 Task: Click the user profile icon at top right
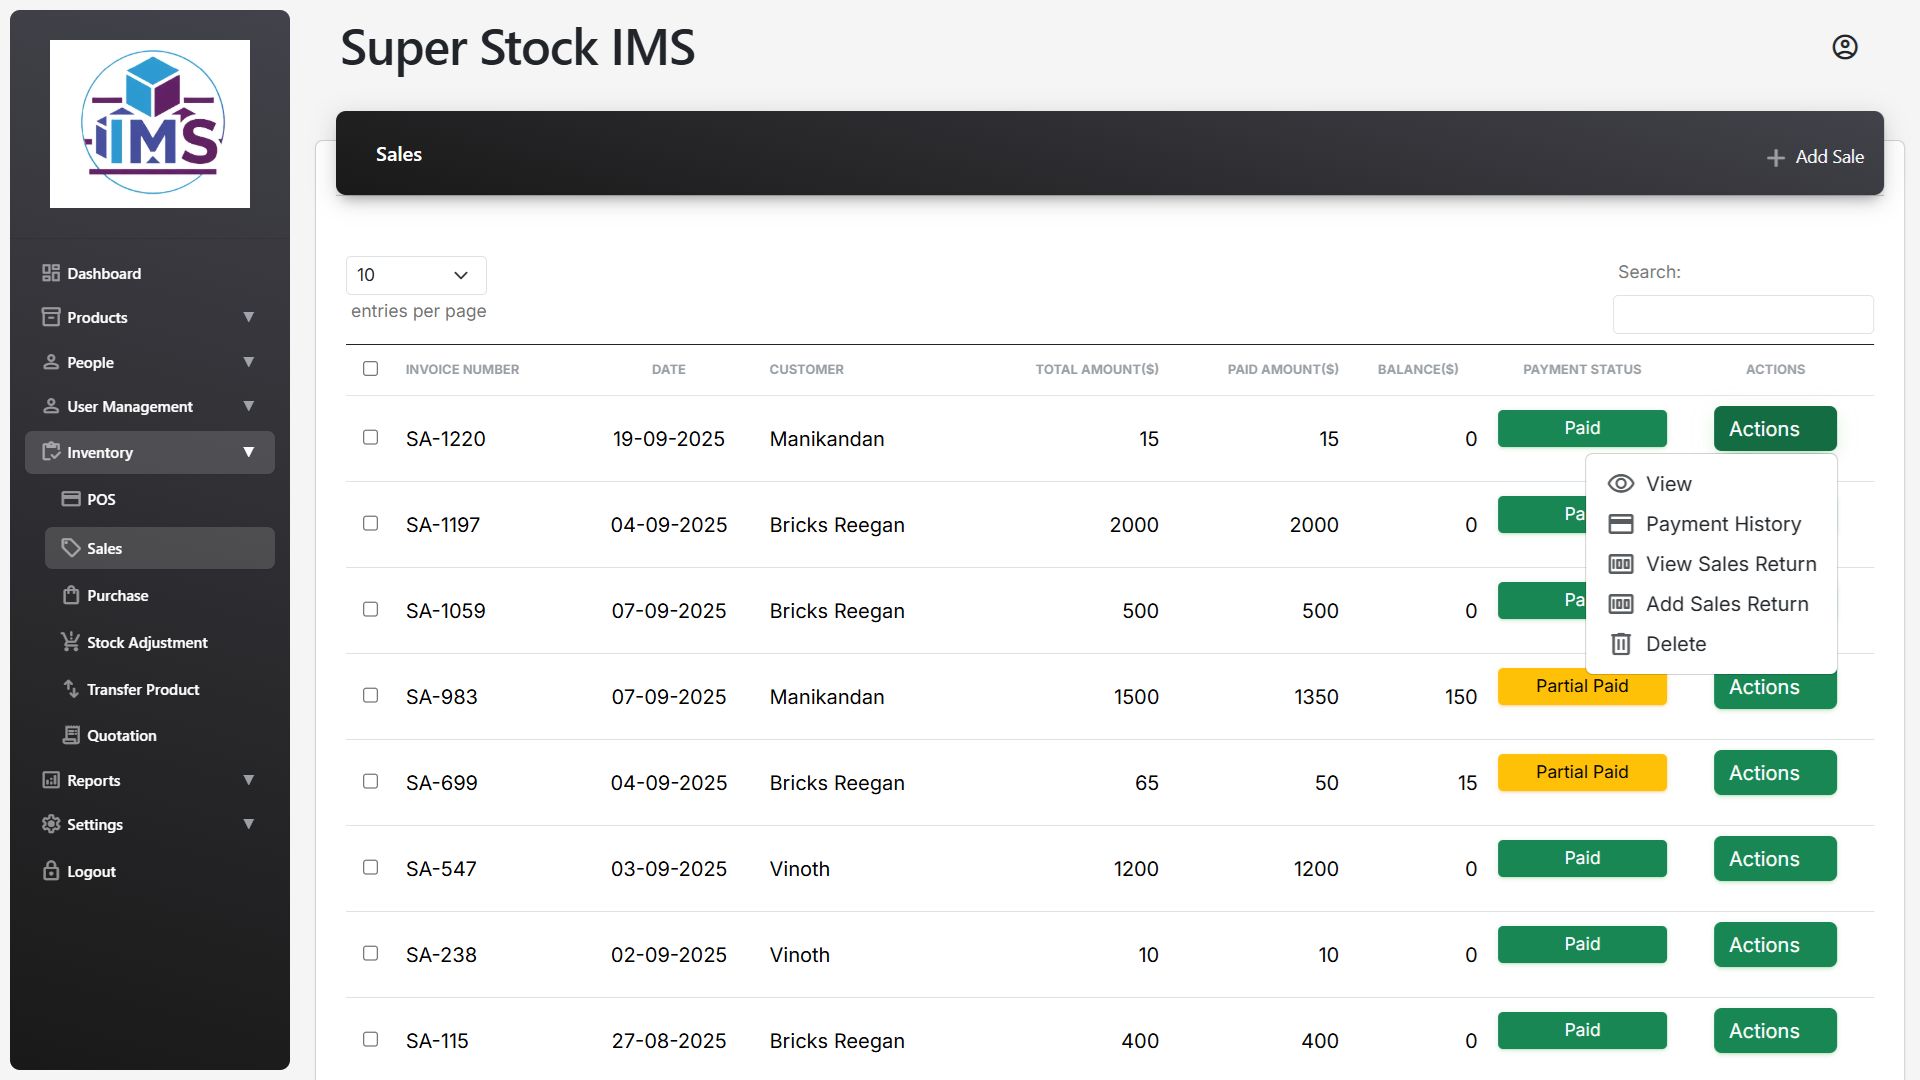click(x=1844, y=47)
